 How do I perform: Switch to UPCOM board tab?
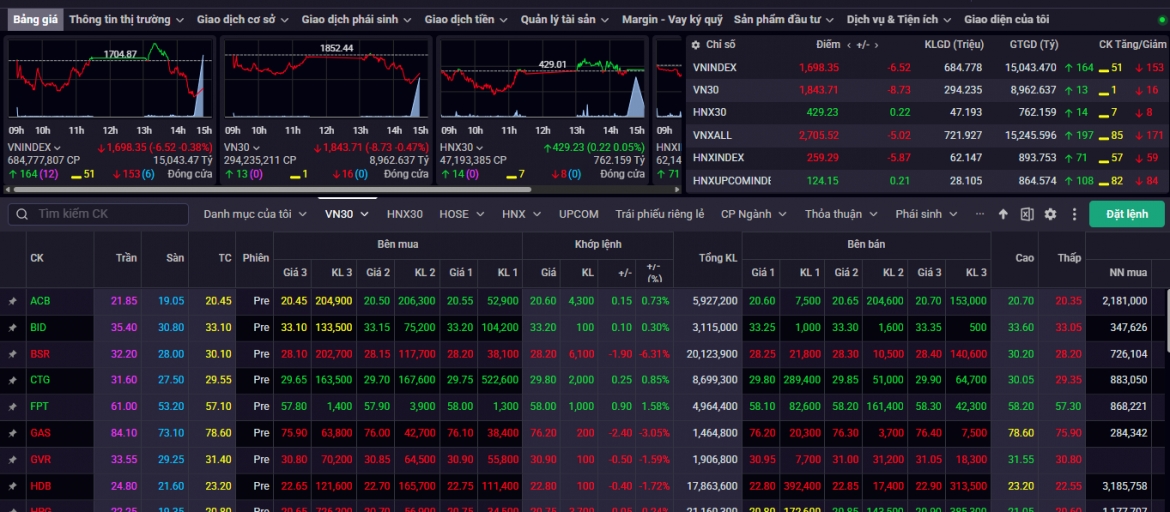[578, 214]
